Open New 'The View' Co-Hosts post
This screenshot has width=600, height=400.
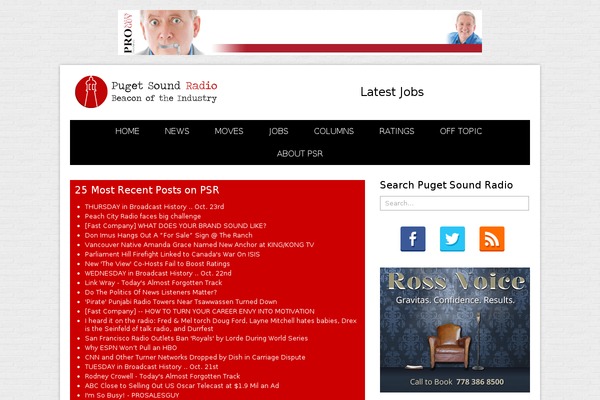pos(157,264)
